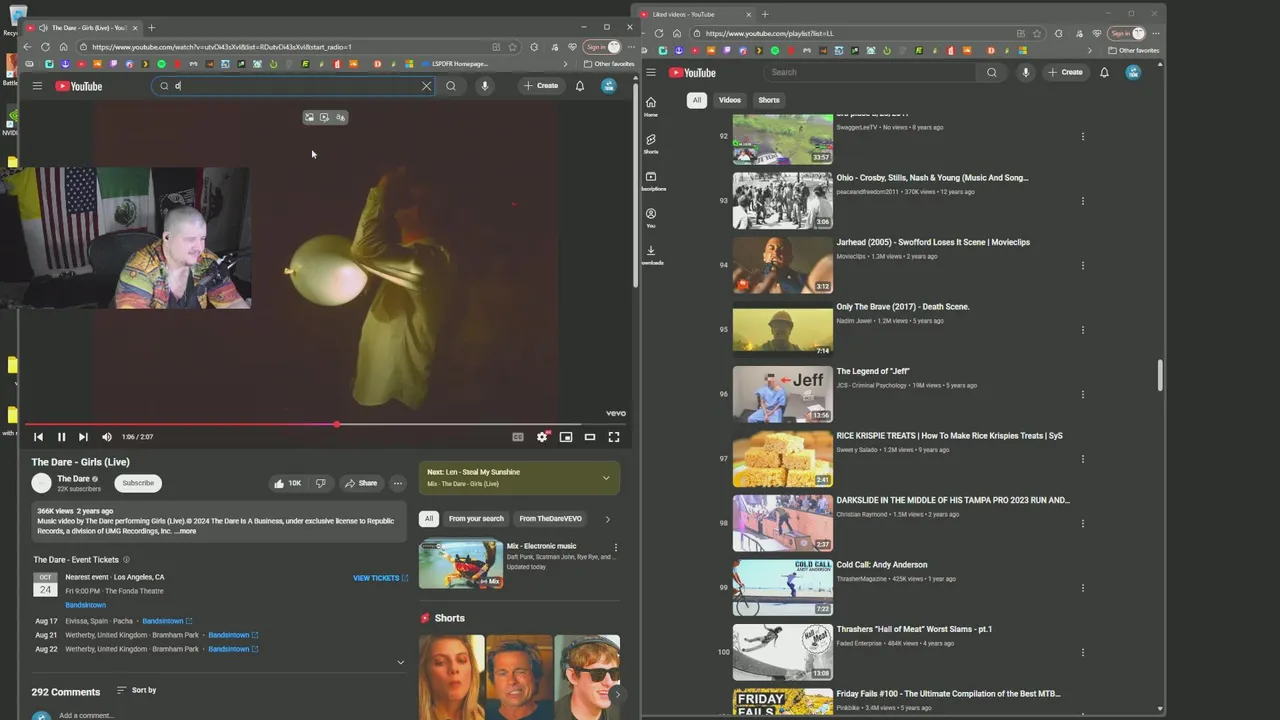Open options for Mix - Electronic music
Screen dimensions: 1280x720
tap(615, 548)
